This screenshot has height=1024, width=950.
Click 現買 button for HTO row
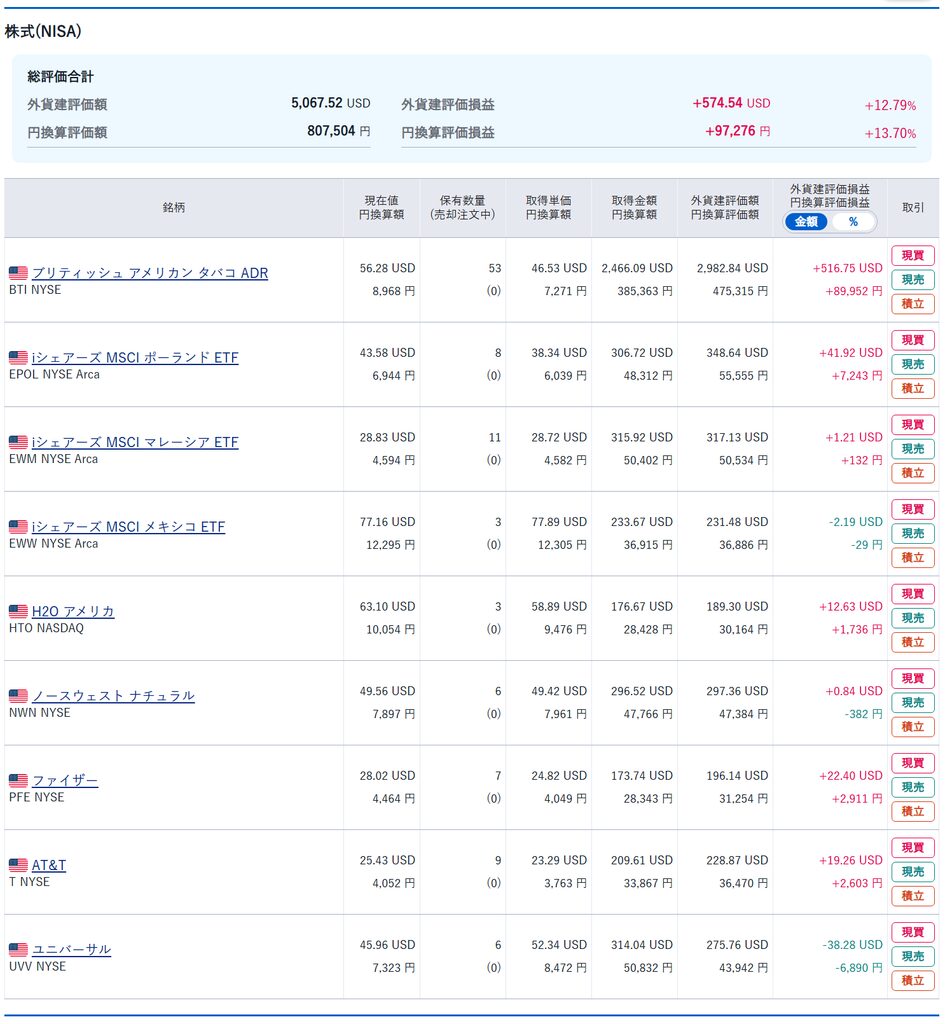point(913,594)
